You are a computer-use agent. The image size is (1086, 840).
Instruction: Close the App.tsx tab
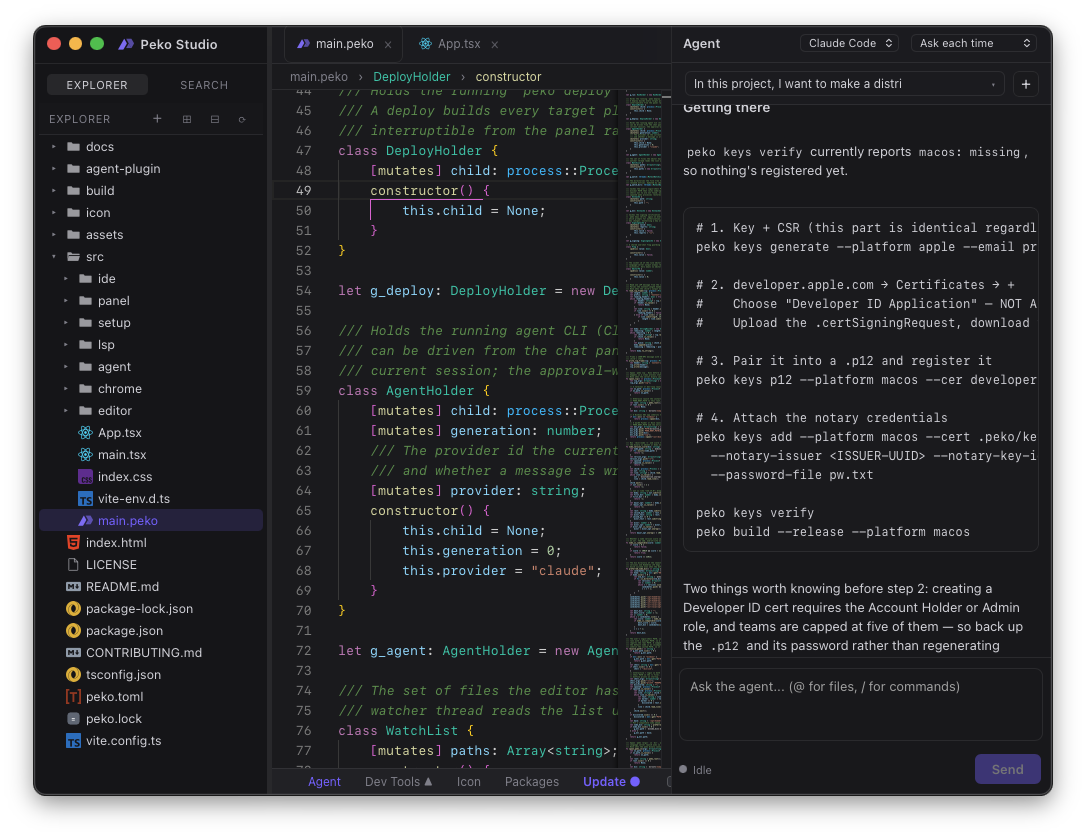point(495,44)
